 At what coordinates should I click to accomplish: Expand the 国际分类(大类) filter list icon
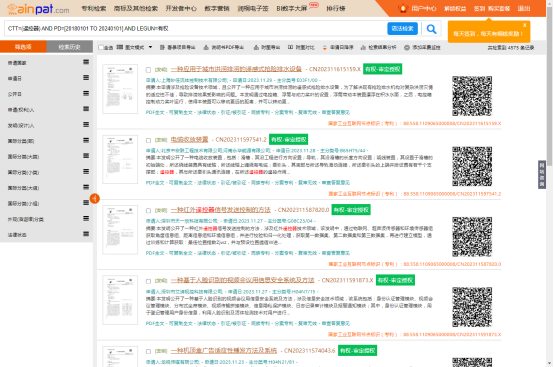86,156
